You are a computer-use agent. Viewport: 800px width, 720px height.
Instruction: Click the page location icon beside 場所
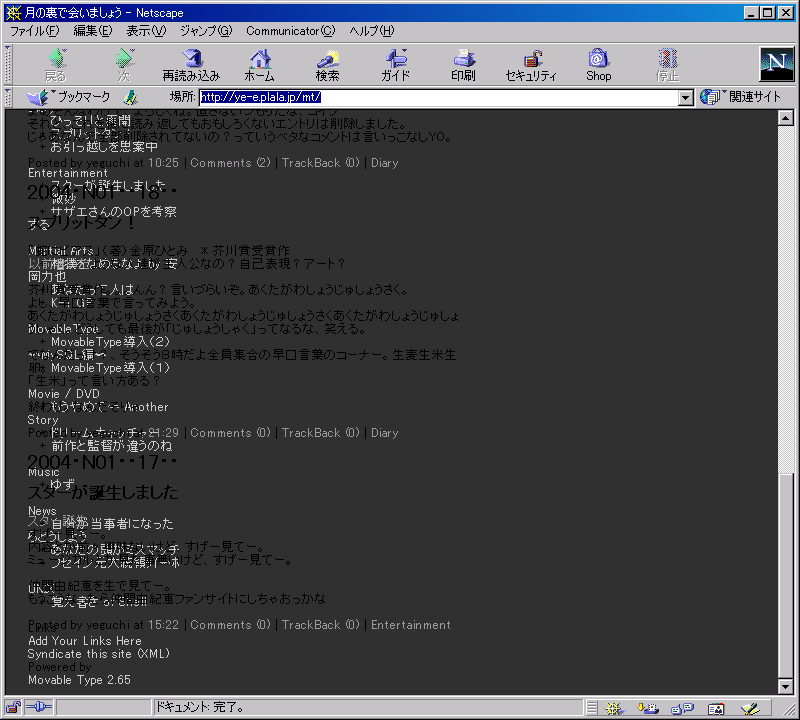coord(131,97)
